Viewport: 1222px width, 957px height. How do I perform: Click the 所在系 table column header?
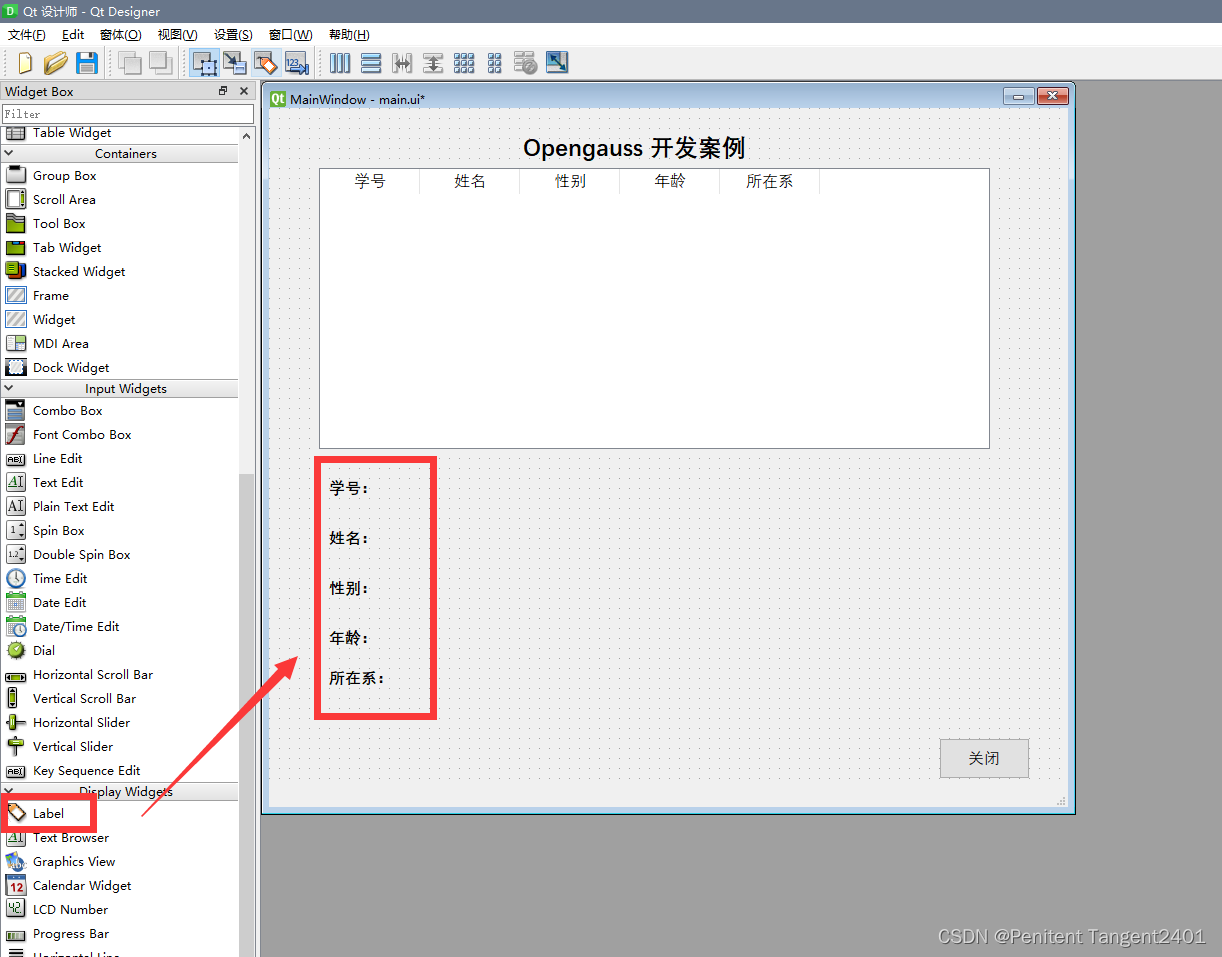[x=770, y=181]
